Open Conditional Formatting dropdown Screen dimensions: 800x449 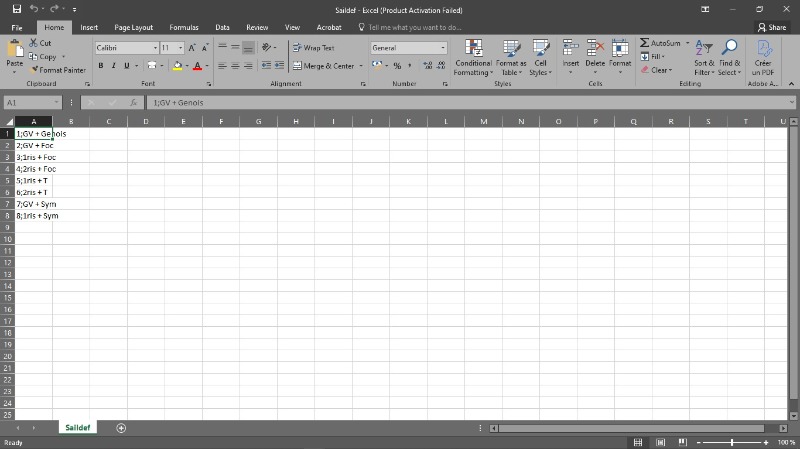coord(473,58)
